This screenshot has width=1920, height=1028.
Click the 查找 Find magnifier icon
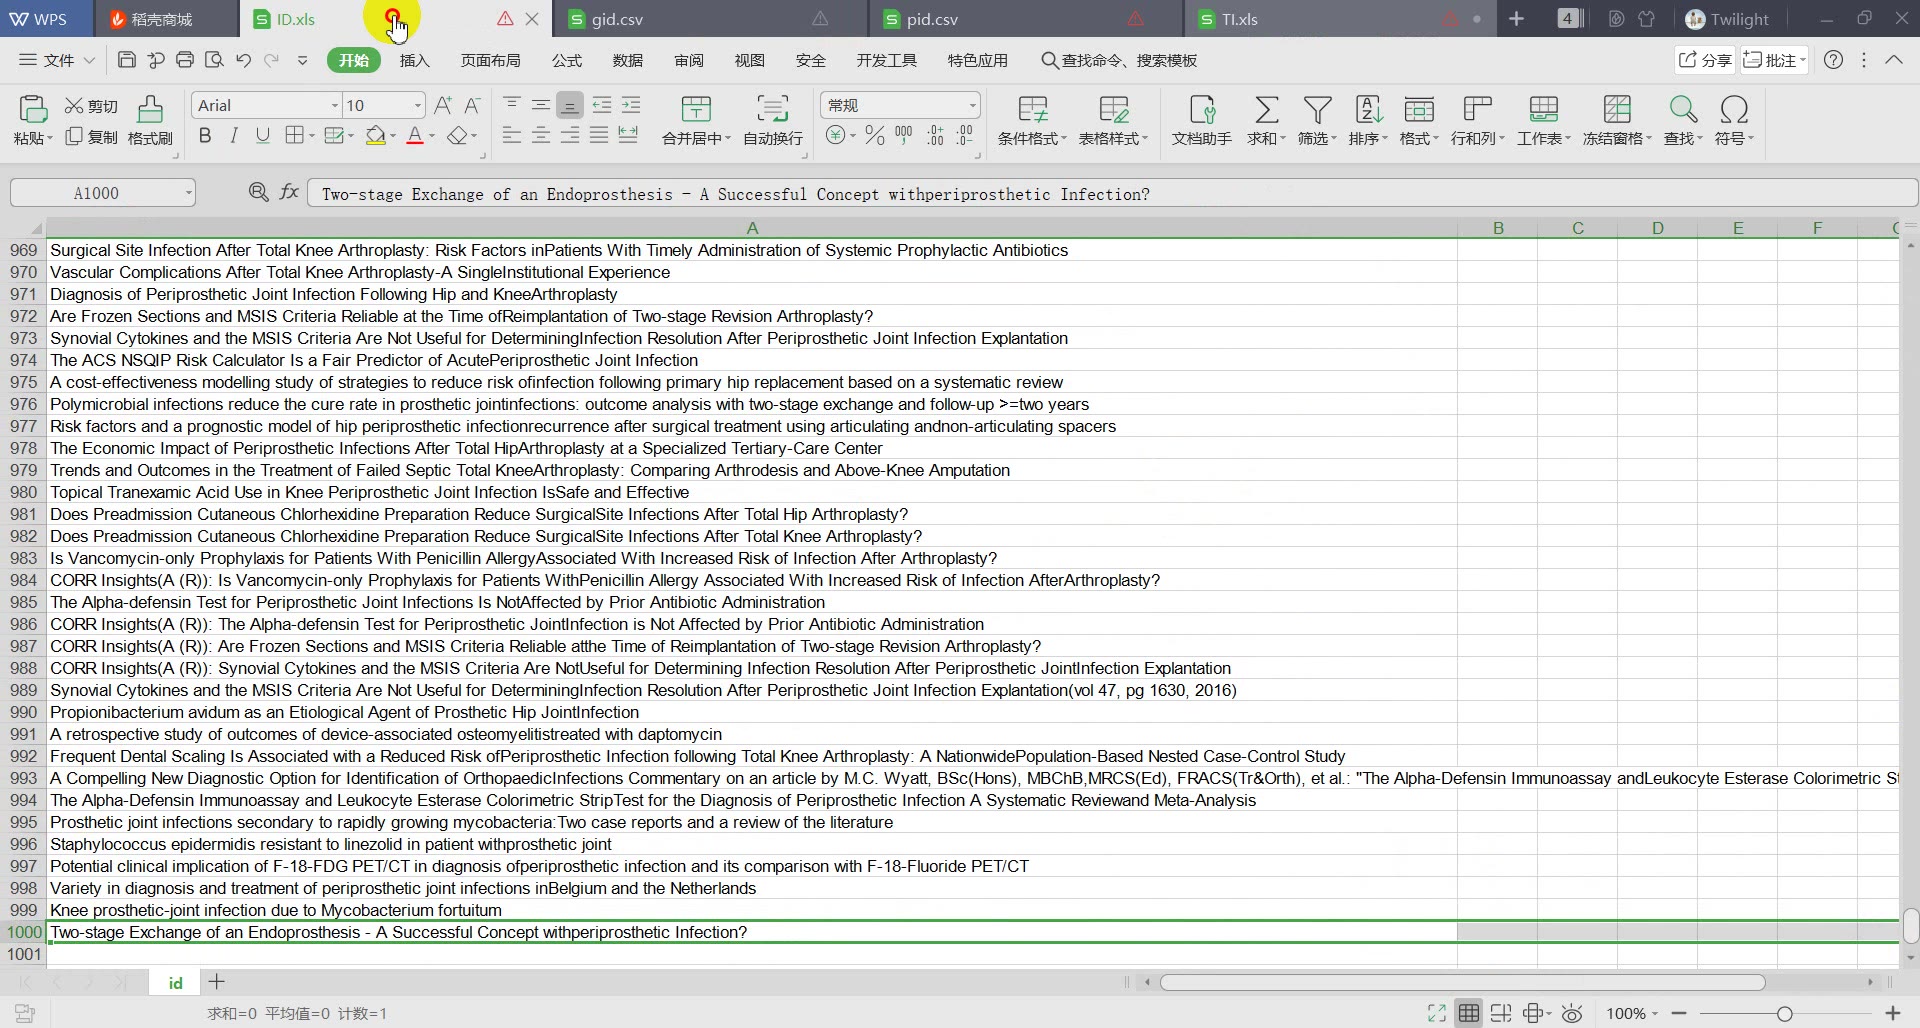coord(1683,109)
